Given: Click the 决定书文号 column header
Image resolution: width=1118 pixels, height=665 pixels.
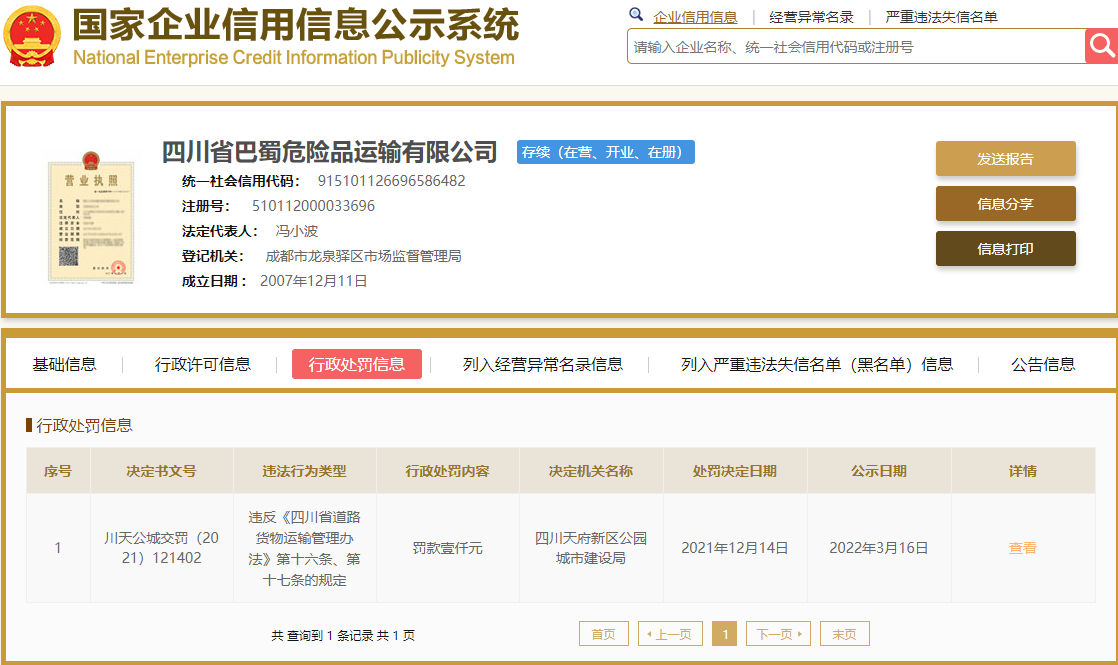Looking at the screenshot, I should 161,471.
